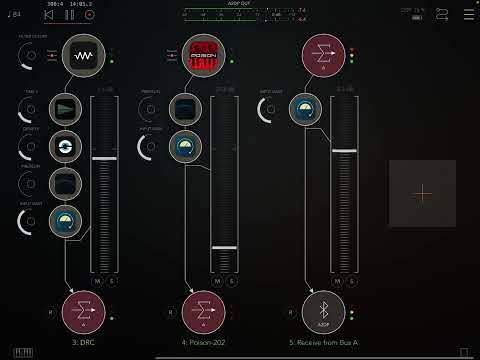480x360 pixels.
Task: Open the tempo setting showing 84
Action: pyautogui.click(x=14, y=14)
